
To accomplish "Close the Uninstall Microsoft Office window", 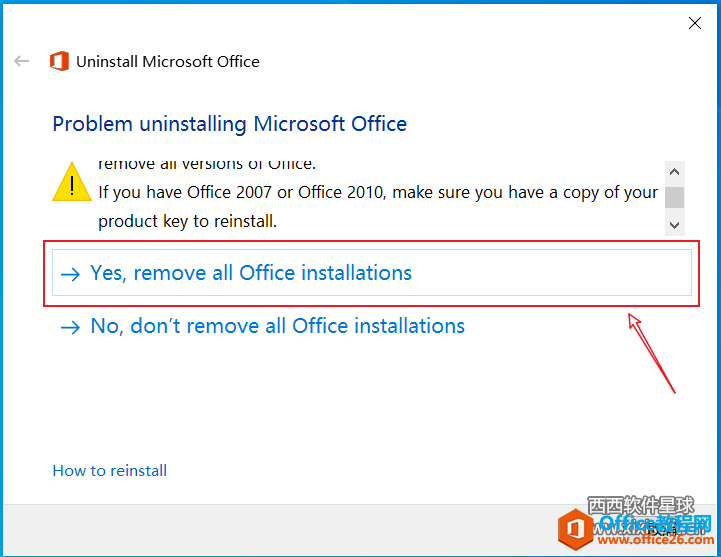I will [695, 22].
